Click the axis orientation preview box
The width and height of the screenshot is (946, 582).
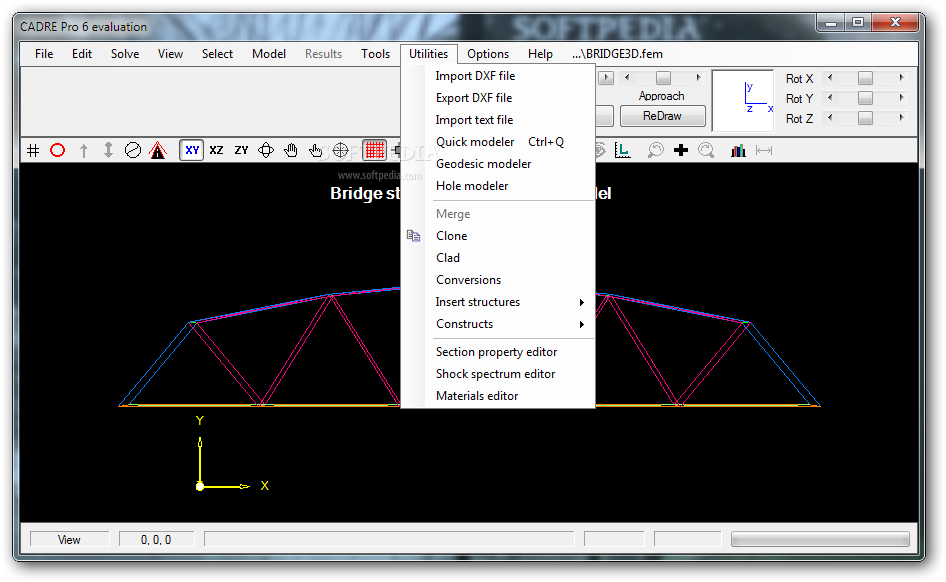(743, 100)
